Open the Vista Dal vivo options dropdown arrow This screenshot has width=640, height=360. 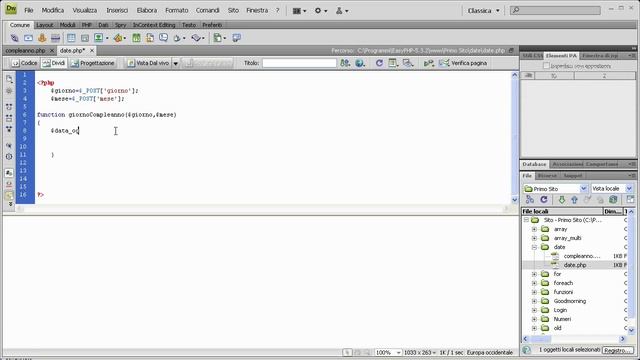176,63
